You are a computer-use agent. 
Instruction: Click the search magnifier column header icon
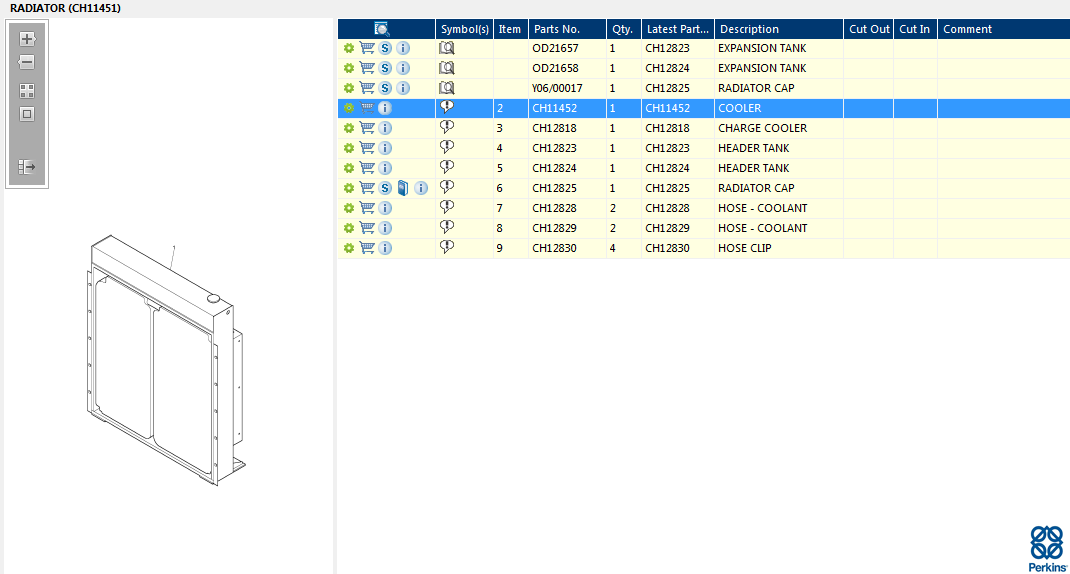[382, 29]
